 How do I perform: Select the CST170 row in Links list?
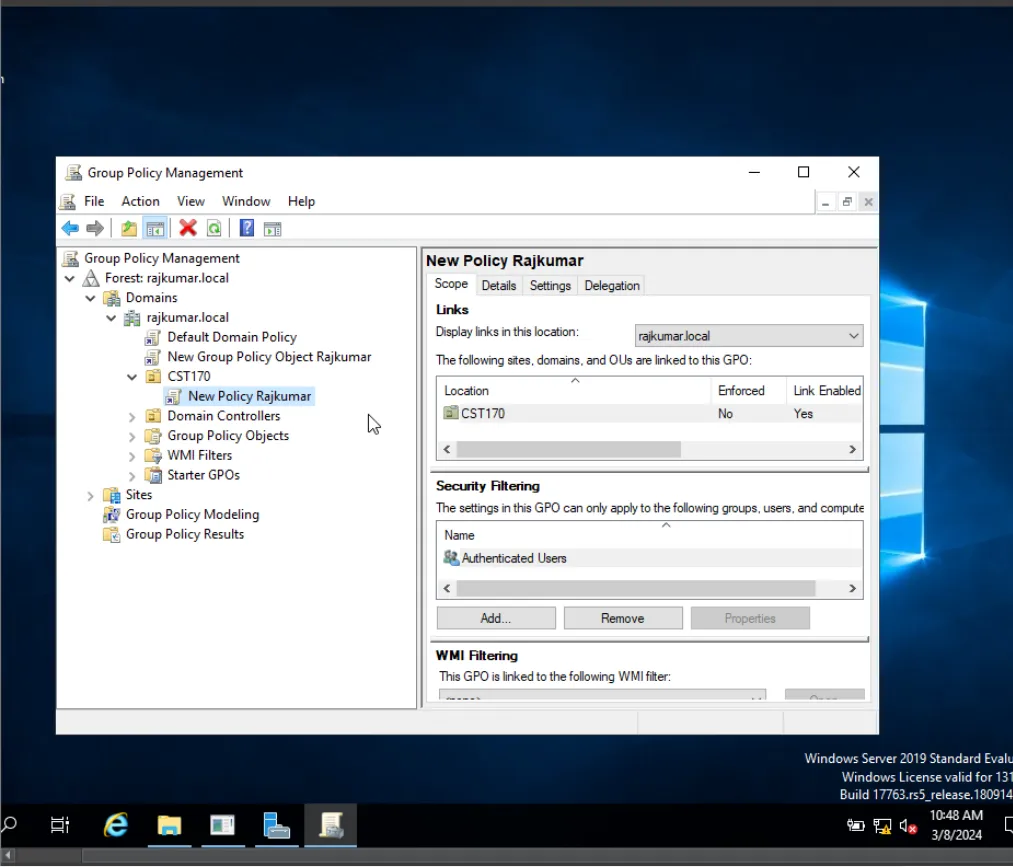point(649,413)
